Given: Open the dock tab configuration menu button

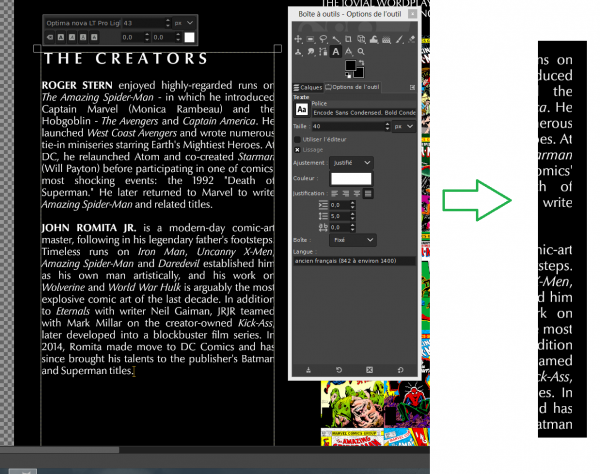Looking at the screenshot, I should pos(412,87).
